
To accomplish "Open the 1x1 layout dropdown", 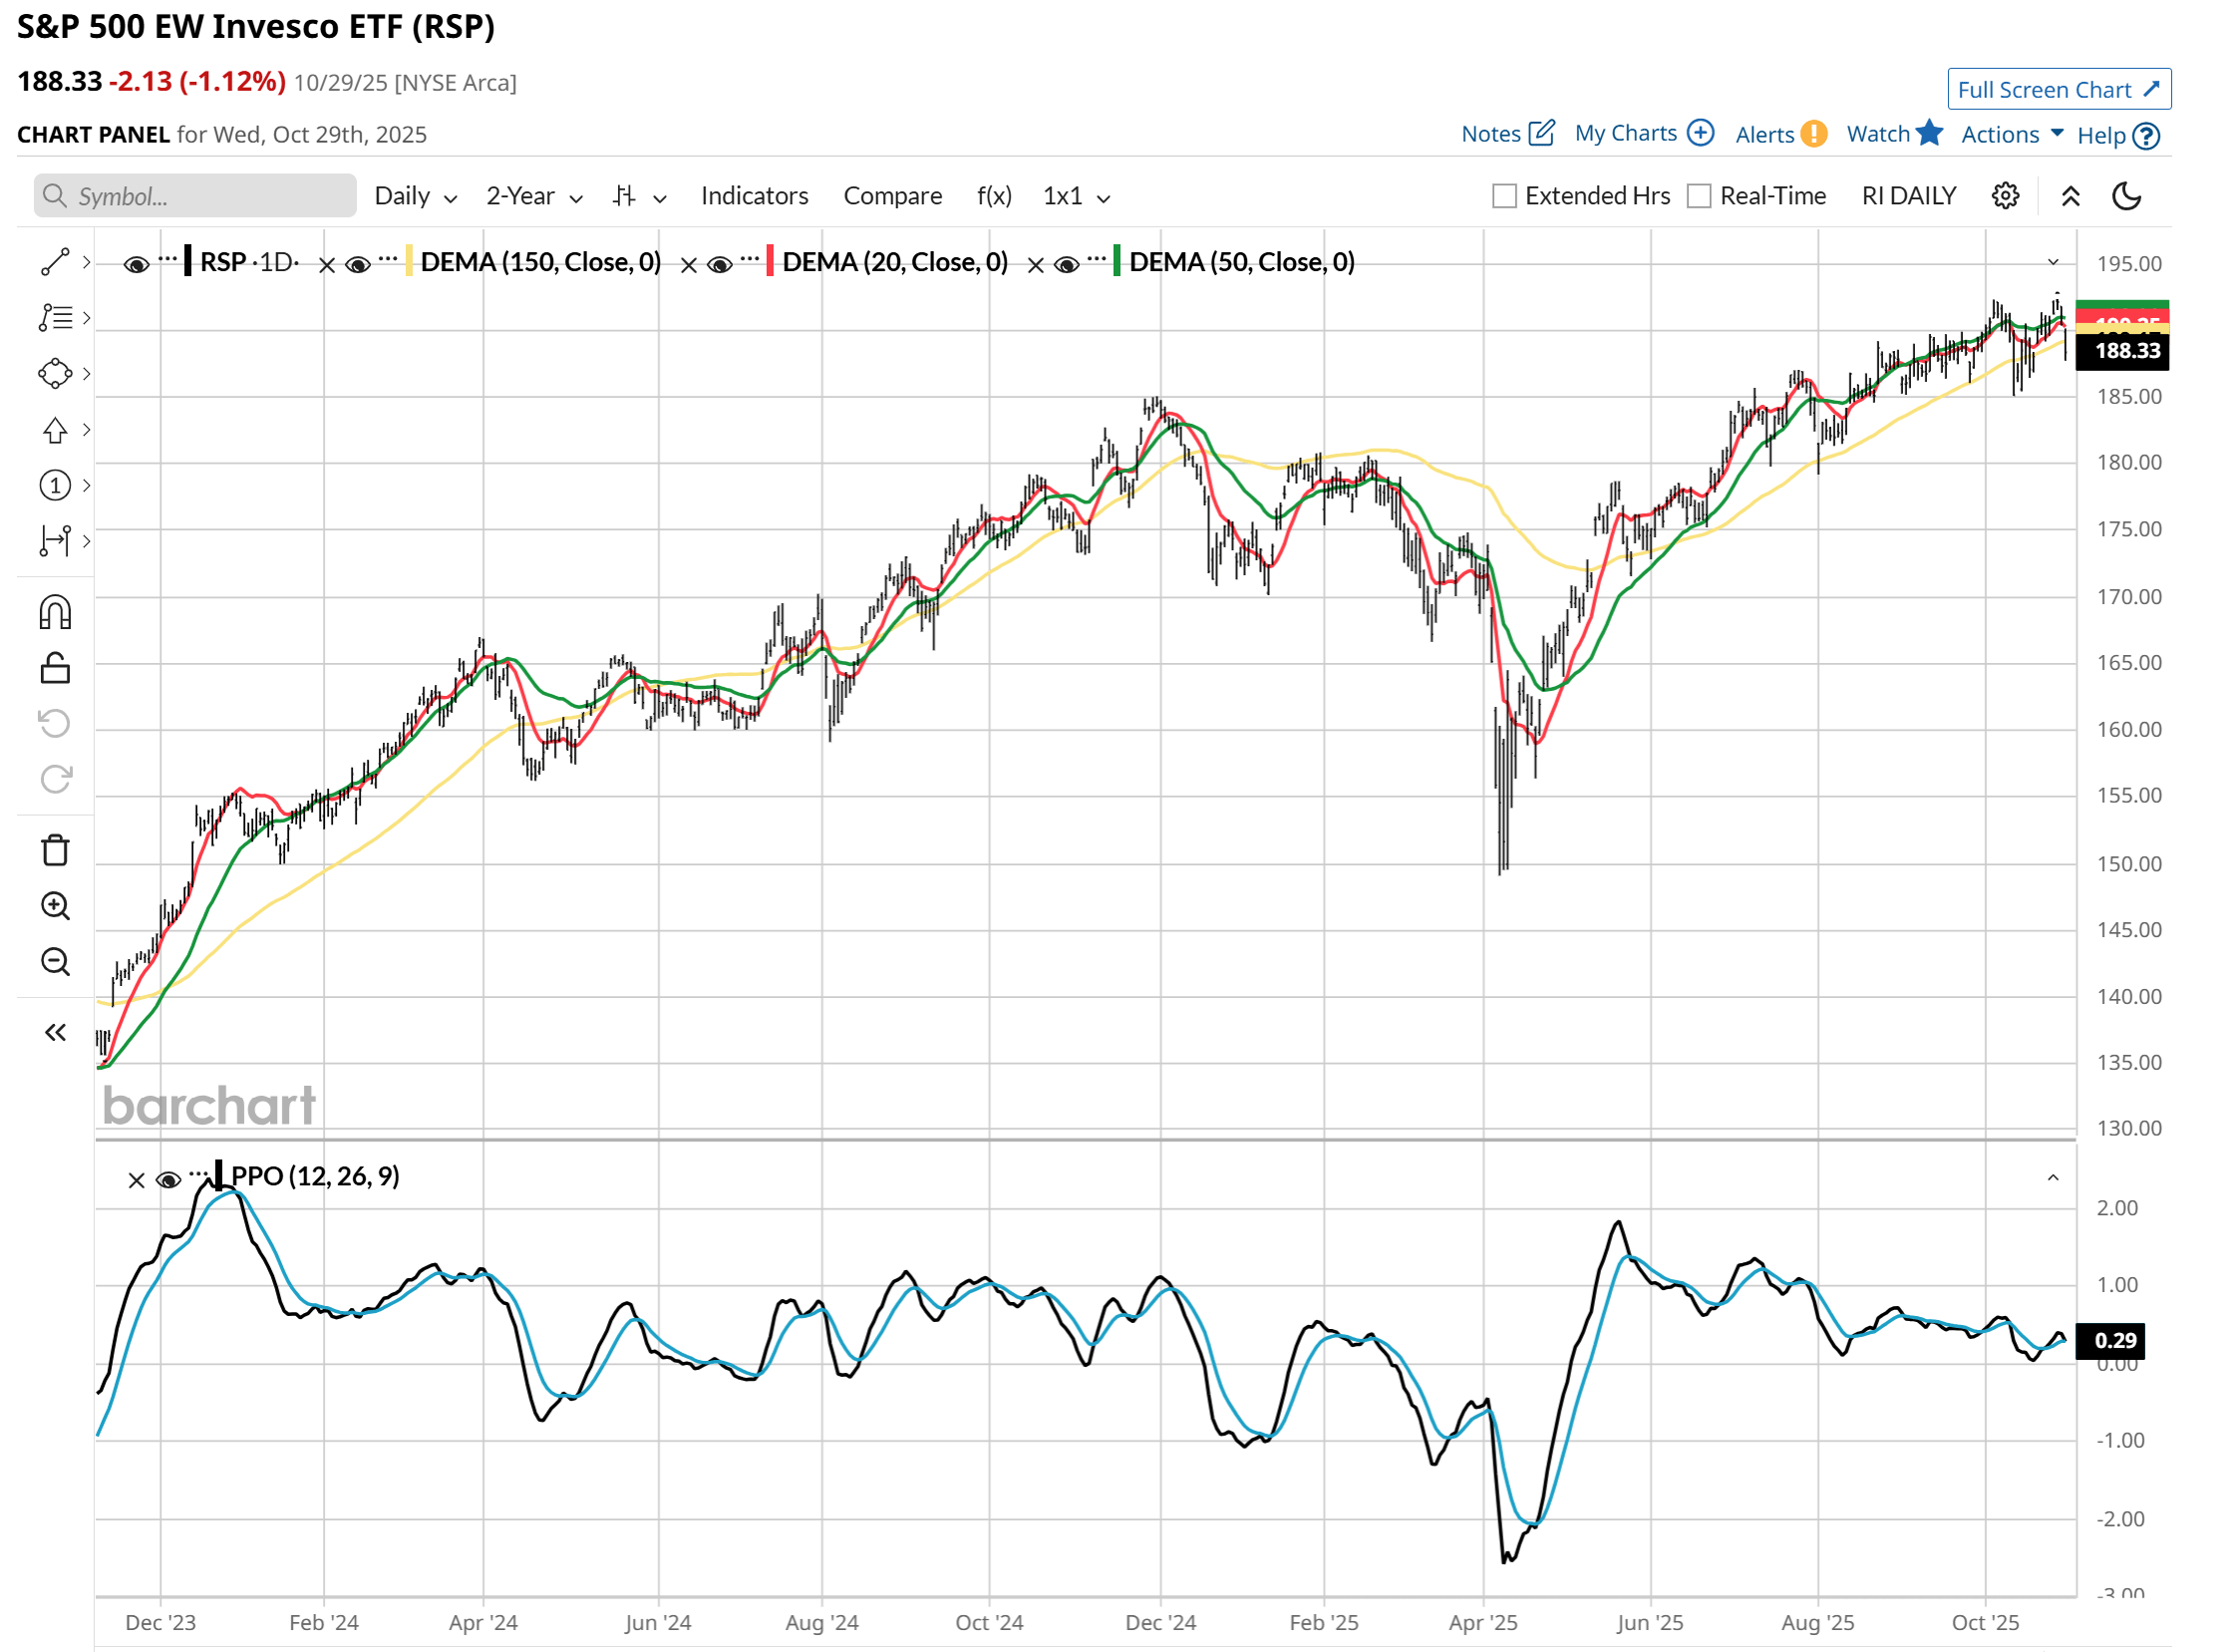I will [x=1075, y=196].
